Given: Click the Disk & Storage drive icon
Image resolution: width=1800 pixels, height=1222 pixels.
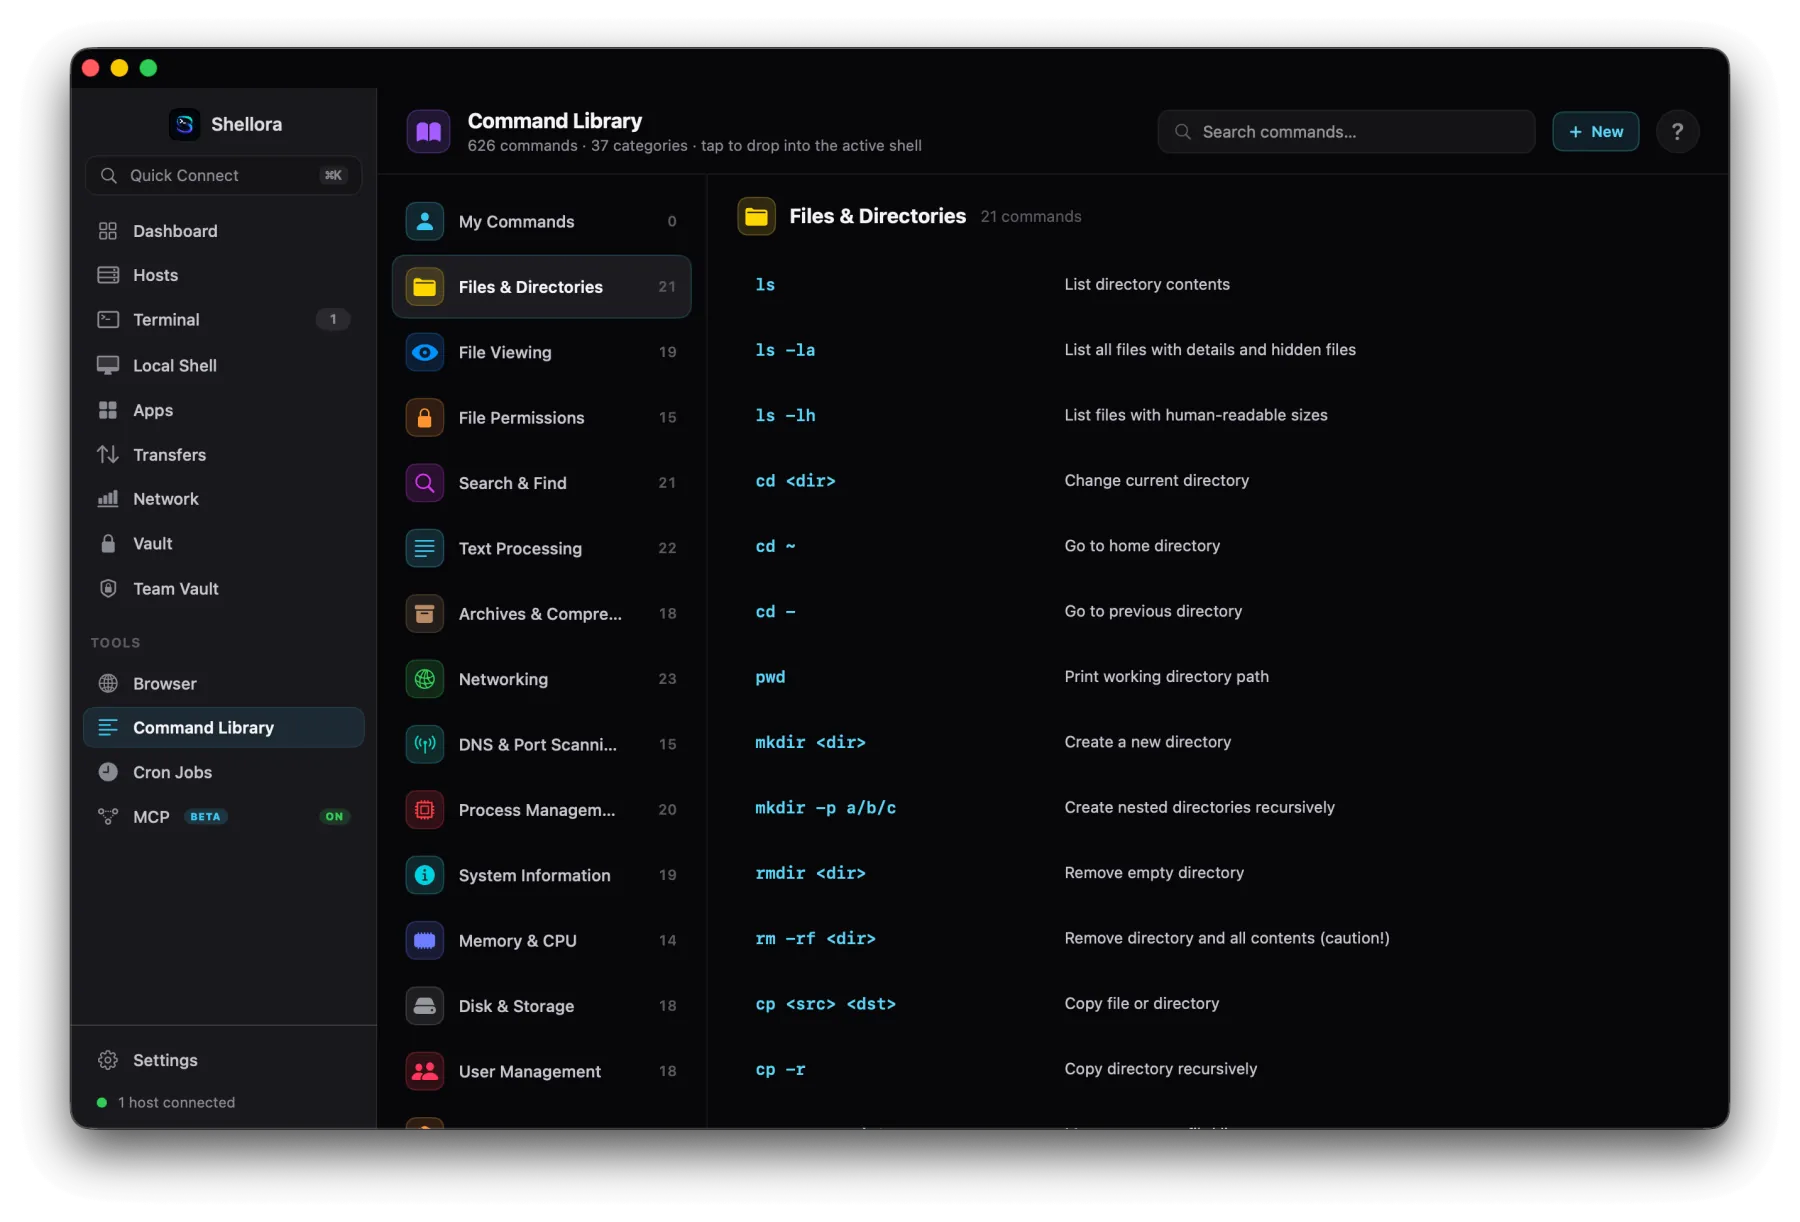Looking at the screenshot, I should [425, 1005].
